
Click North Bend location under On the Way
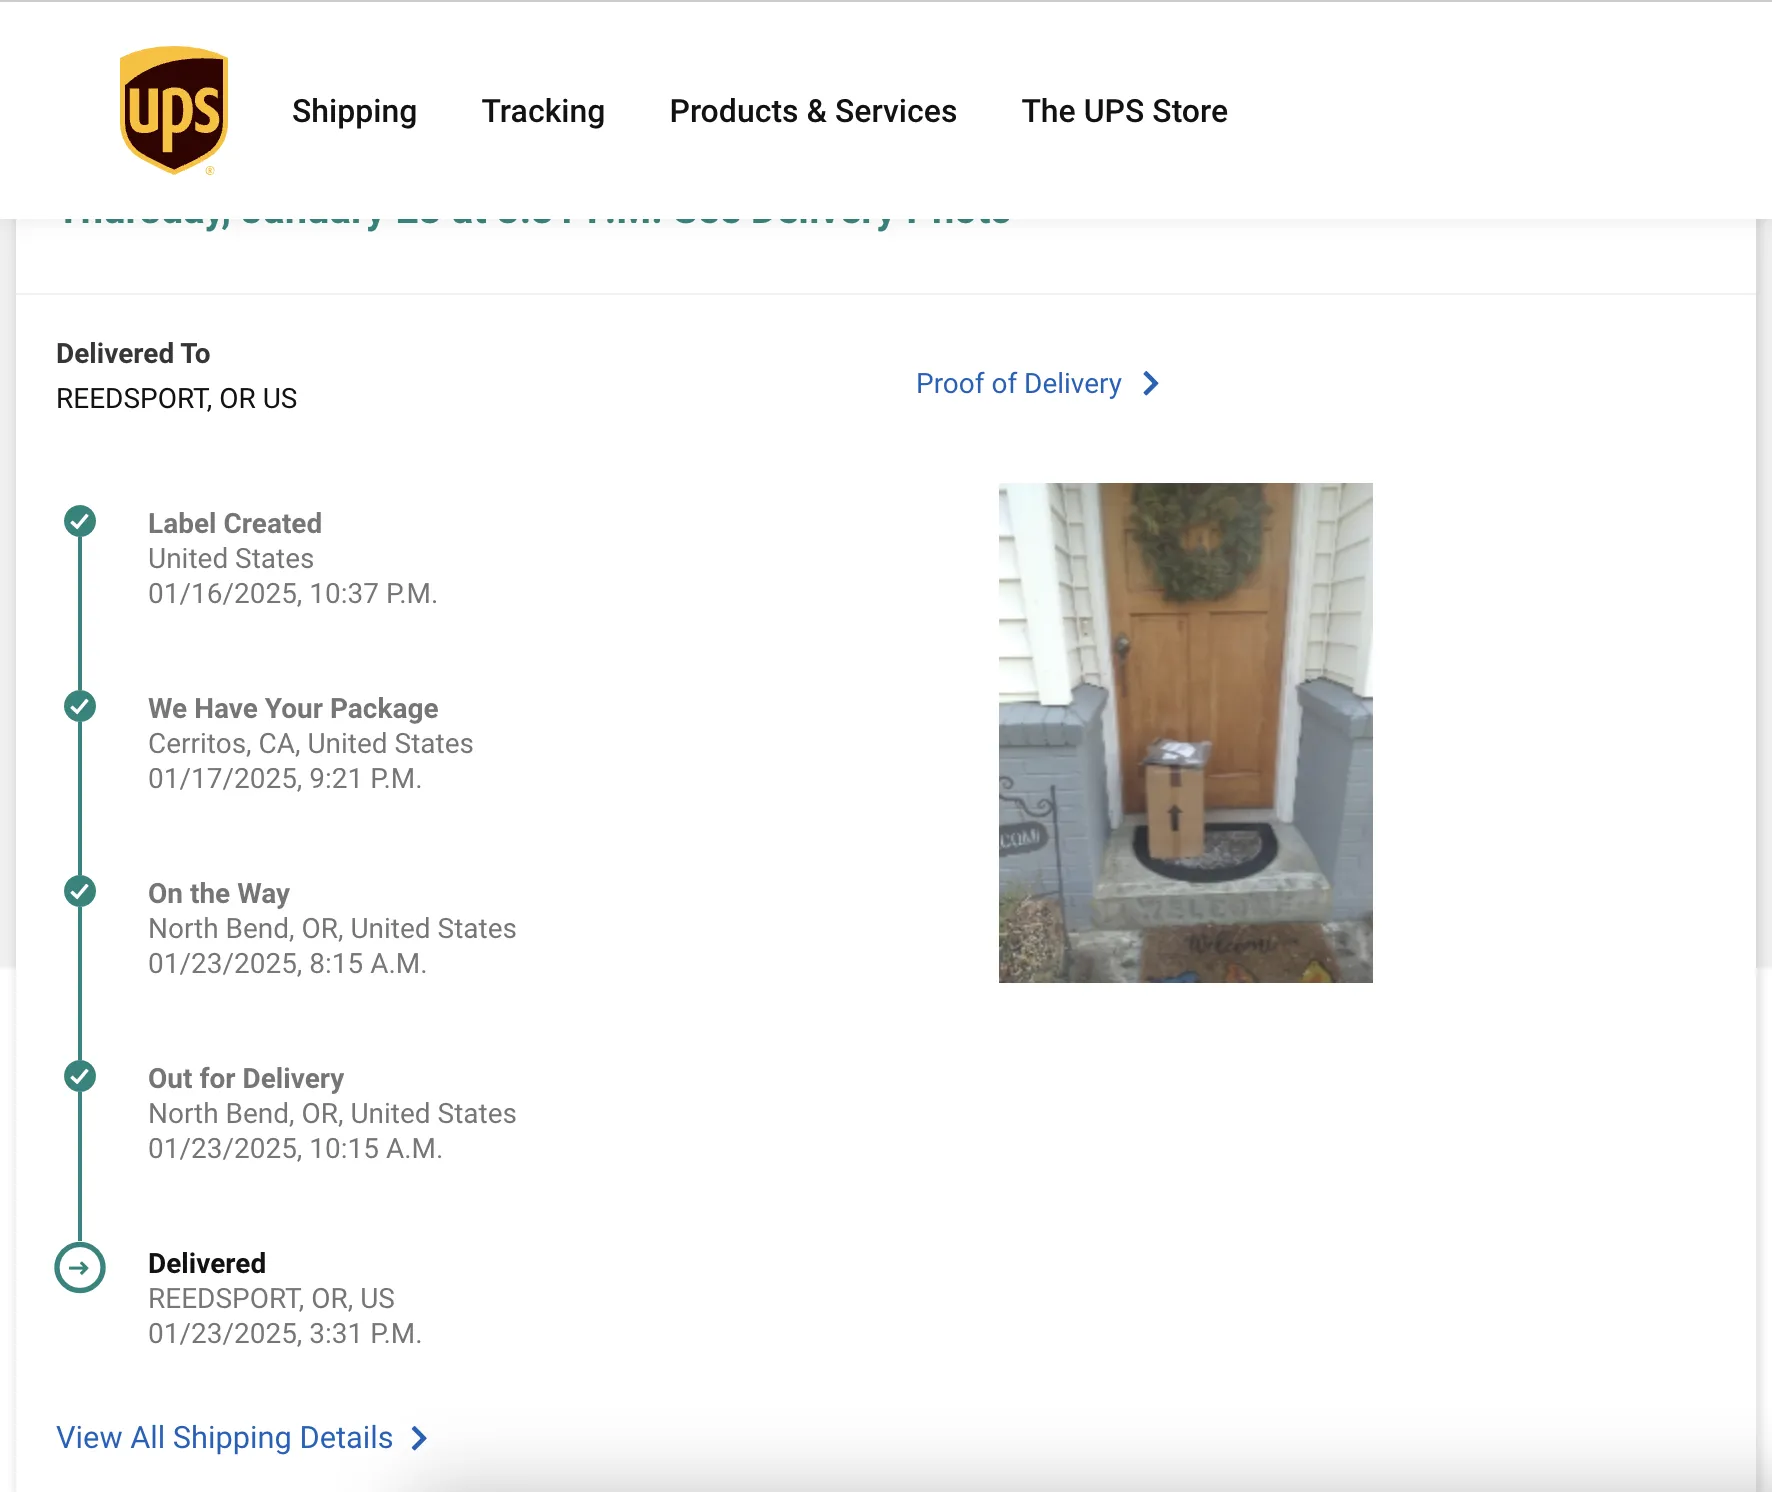coord(332,928)
